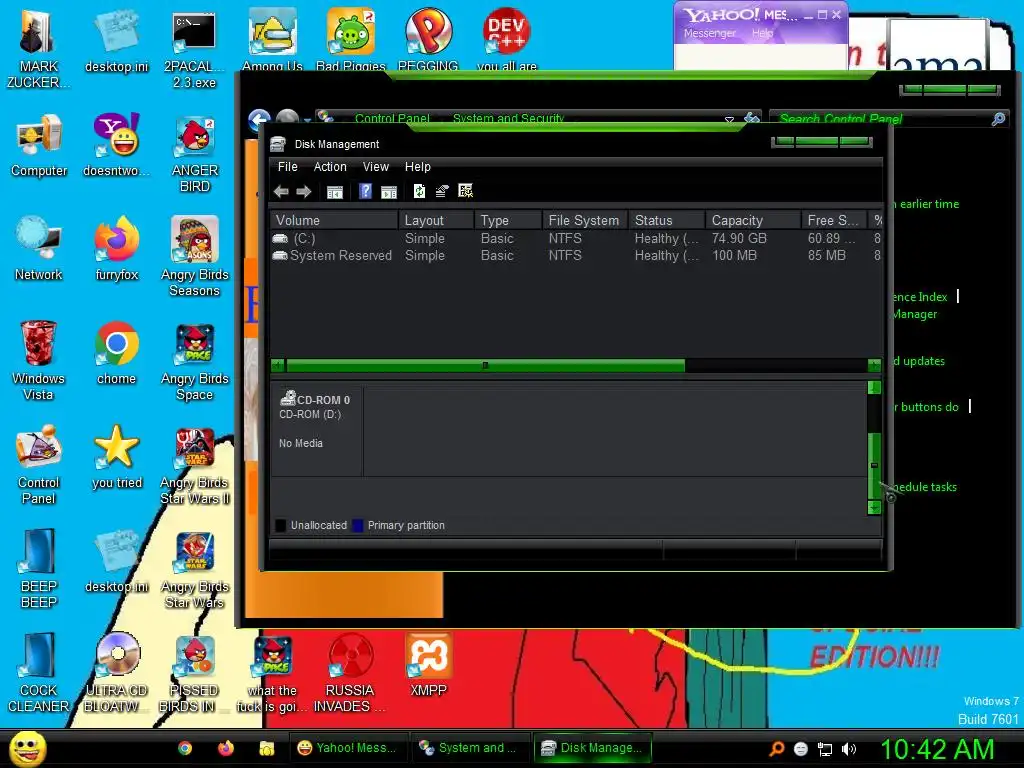
Task: Click the 85 MB free space cell
Action: pos(827,255)
